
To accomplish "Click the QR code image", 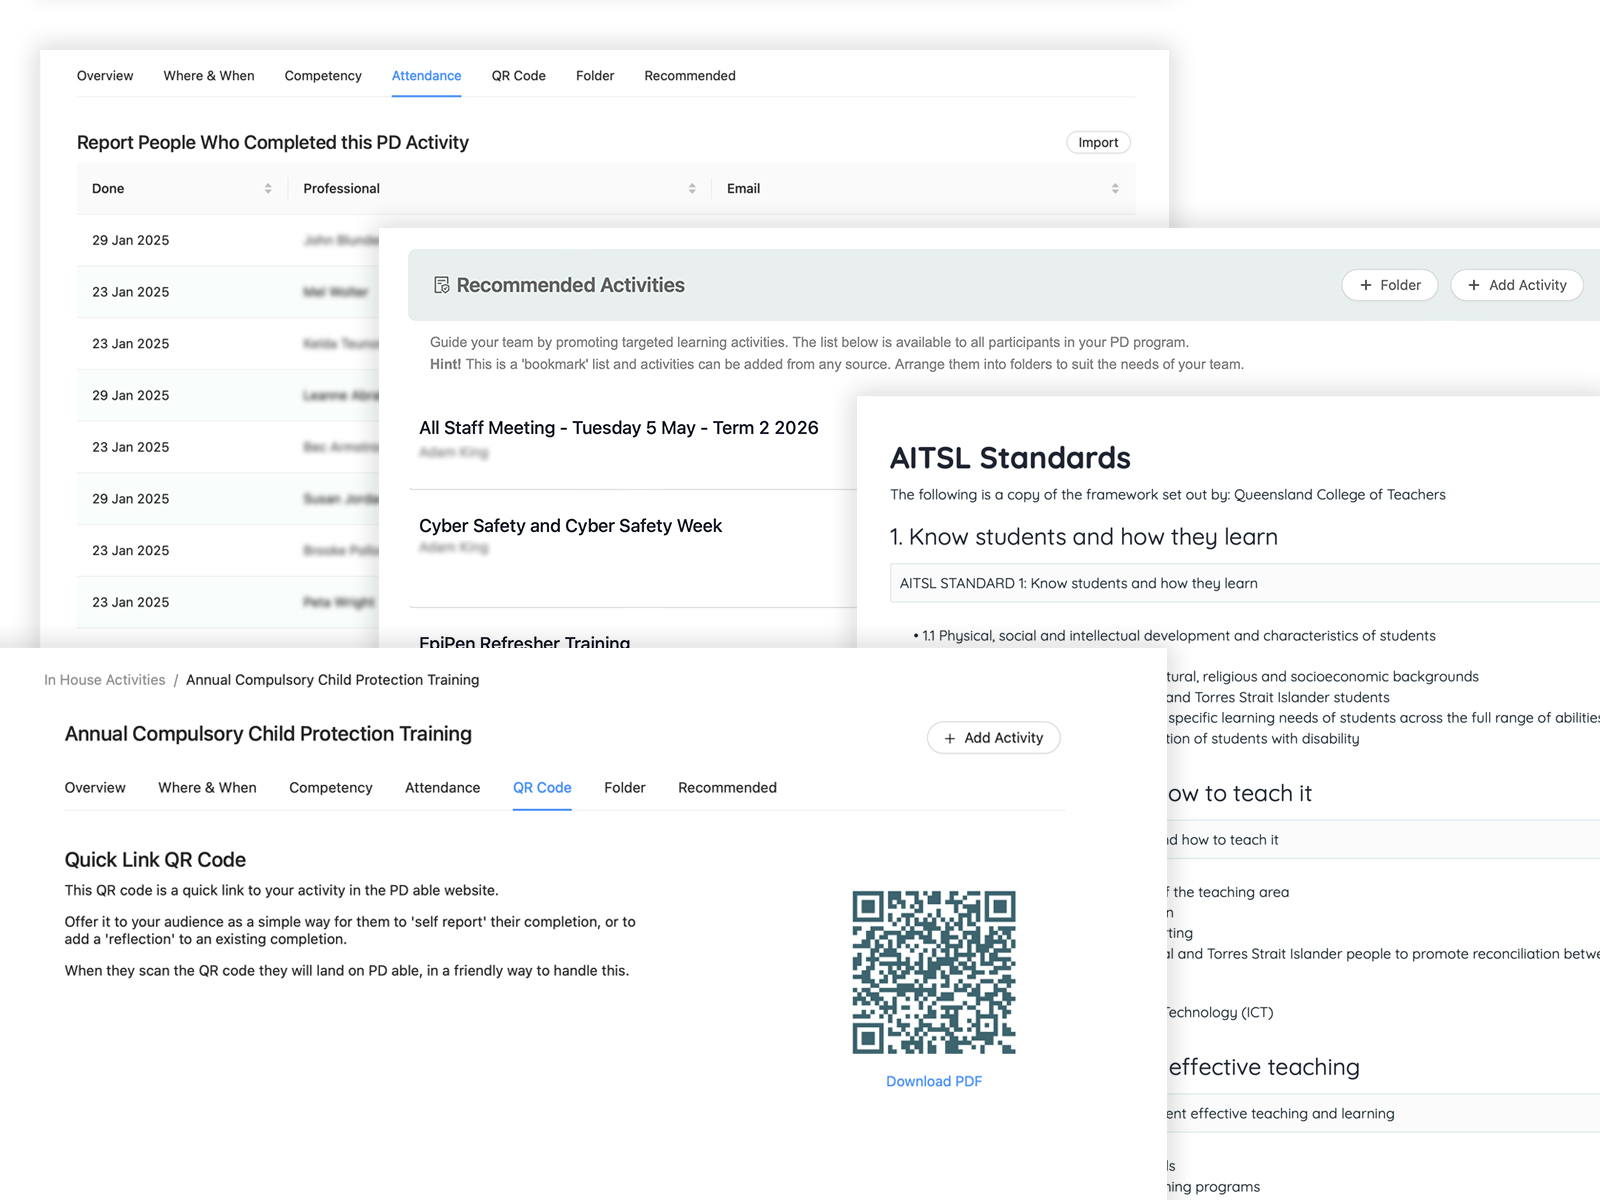I will pyautogui.click(x=934, y=972).
